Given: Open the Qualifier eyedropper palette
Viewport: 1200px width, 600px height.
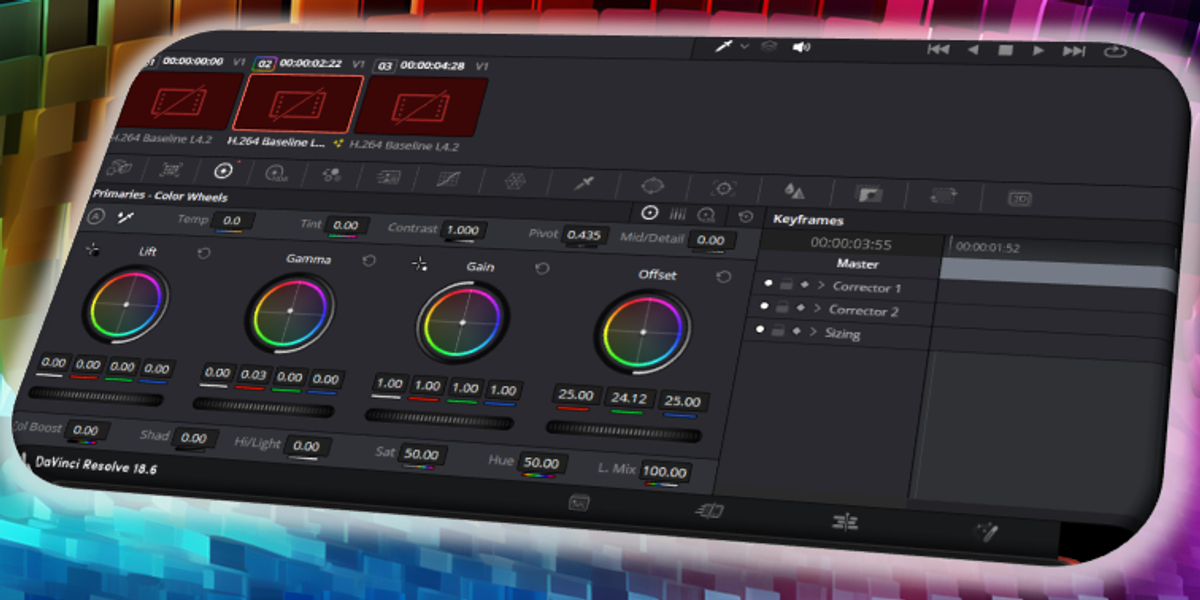Looking at the screenshot, I should pyautogui.click(x=582, y=184).
